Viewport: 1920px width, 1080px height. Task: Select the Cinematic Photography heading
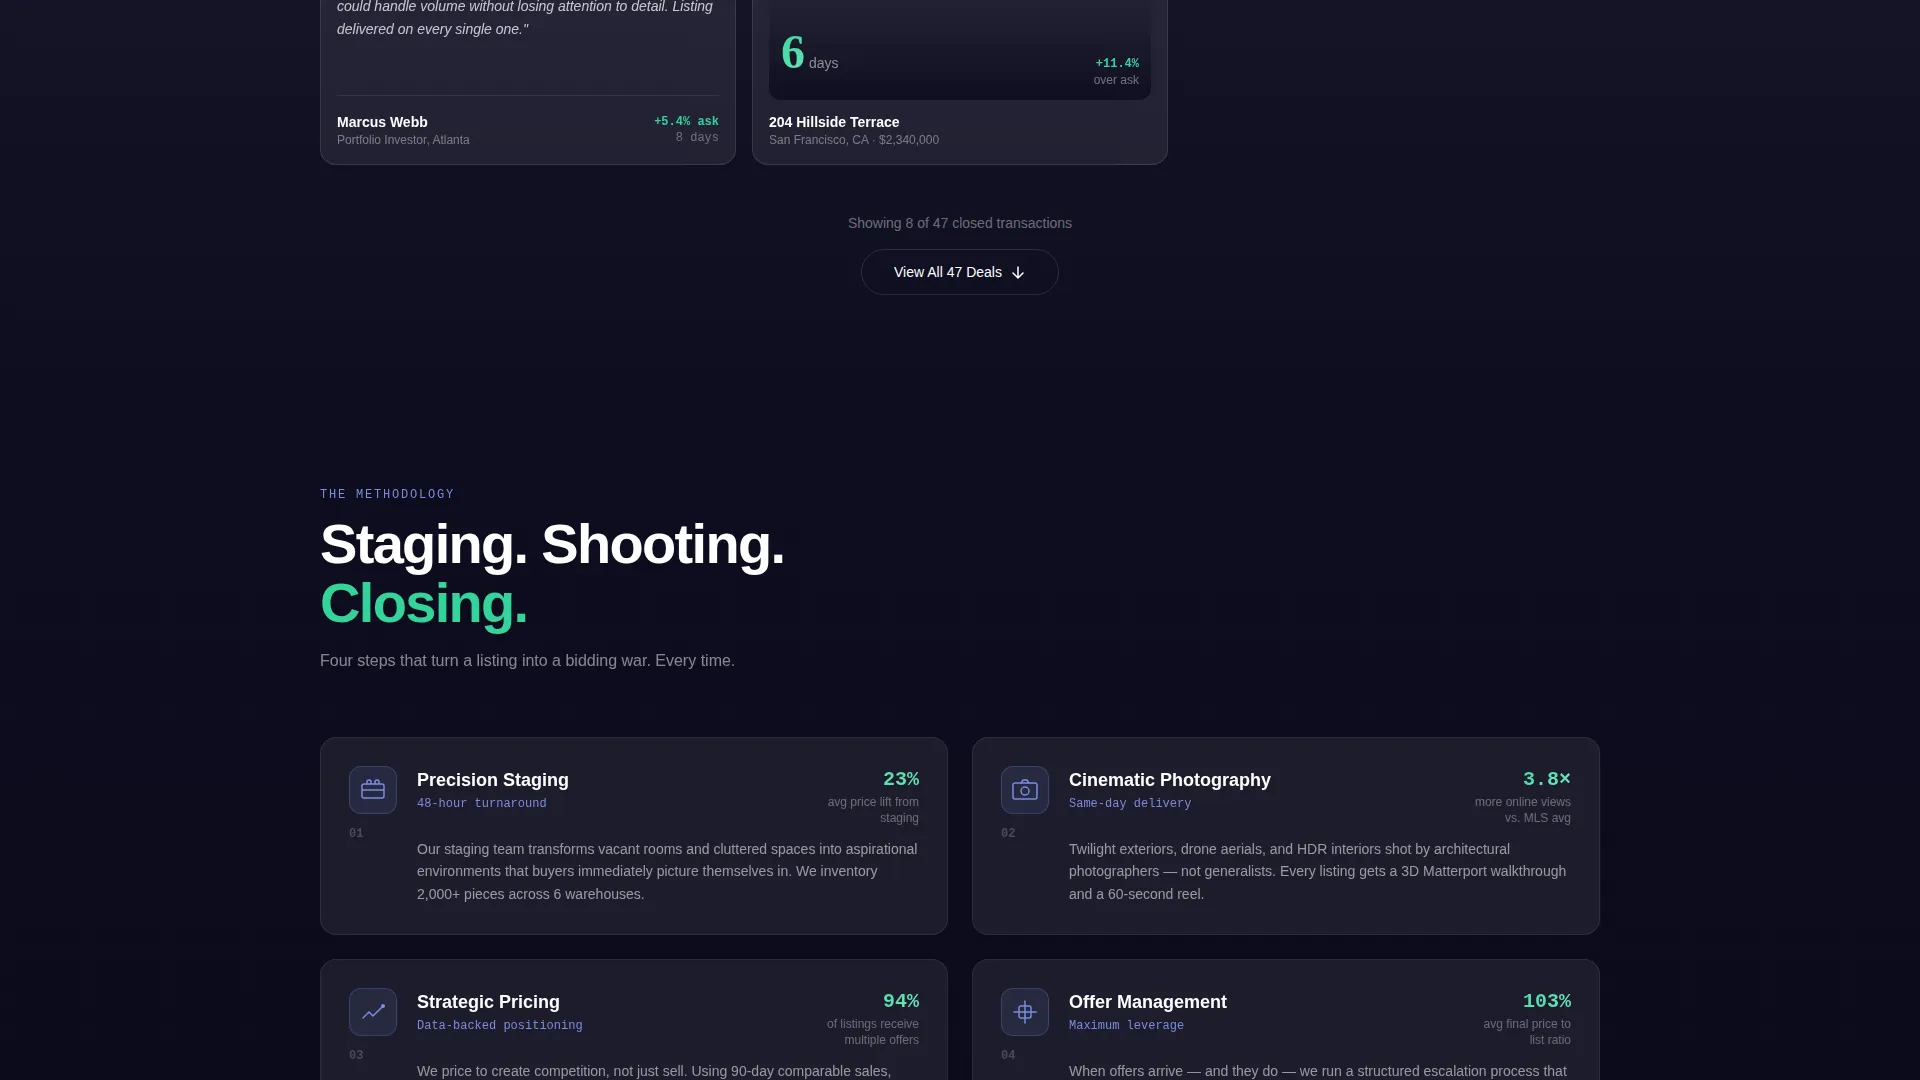[x=1170, y=780]
